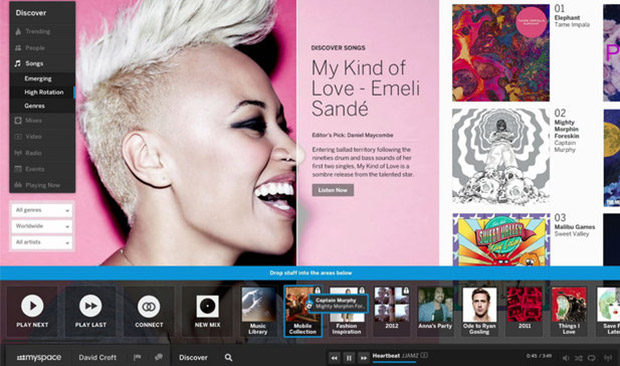Screen dimensions: 620x366
Task: Click the flame icon beside Trending
Action: (18, 31)
